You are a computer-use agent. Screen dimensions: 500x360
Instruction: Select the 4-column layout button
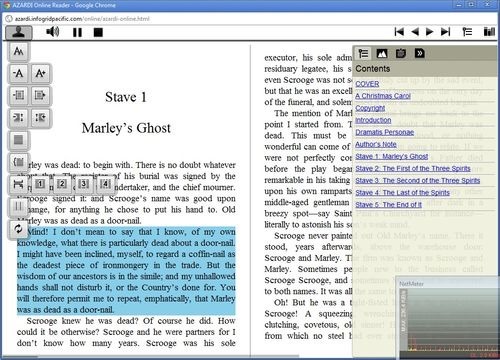coord(105,184)
